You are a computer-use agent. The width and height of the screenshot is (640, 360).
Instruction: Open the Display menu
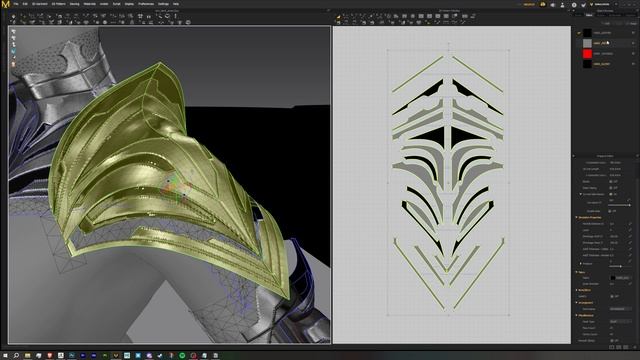tap(129, 4)
